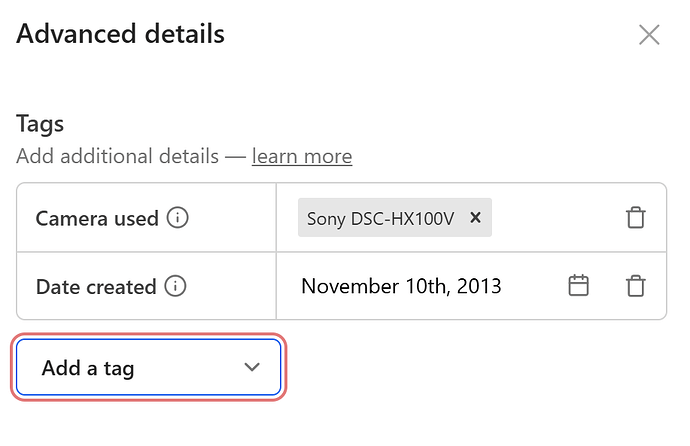Open the learn more link
This screenshot has height=446, width=690.
(302, 156)
